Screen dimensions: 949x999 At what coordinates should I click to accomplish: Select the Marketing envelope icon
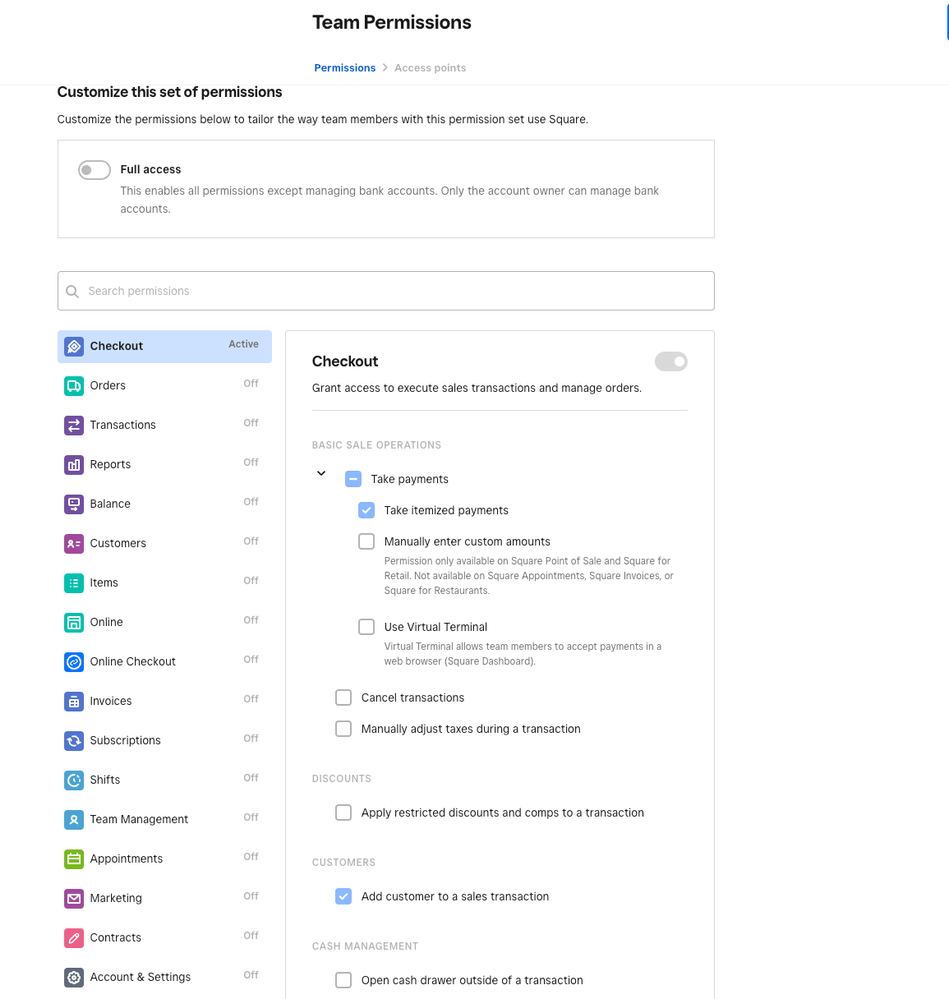pyautogui.click(x=73, y=899)
